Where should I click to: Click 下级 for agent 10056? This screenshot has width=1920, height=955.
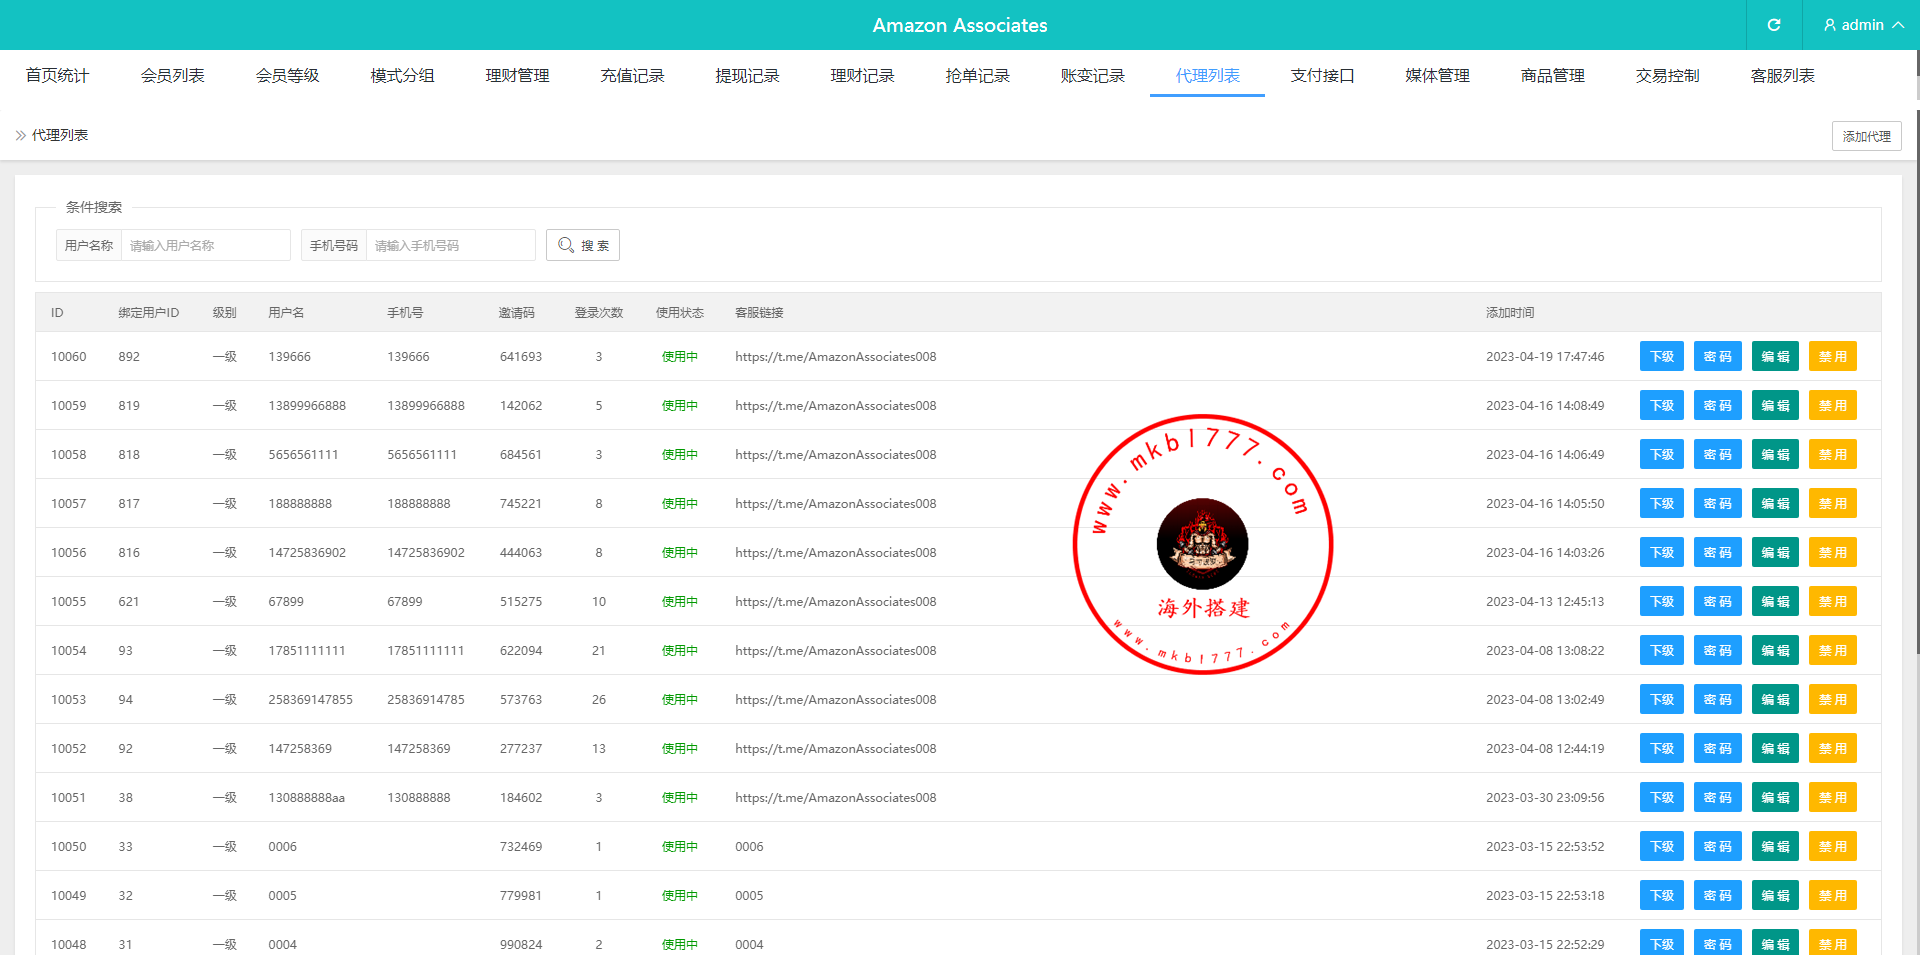[1662, 552]
